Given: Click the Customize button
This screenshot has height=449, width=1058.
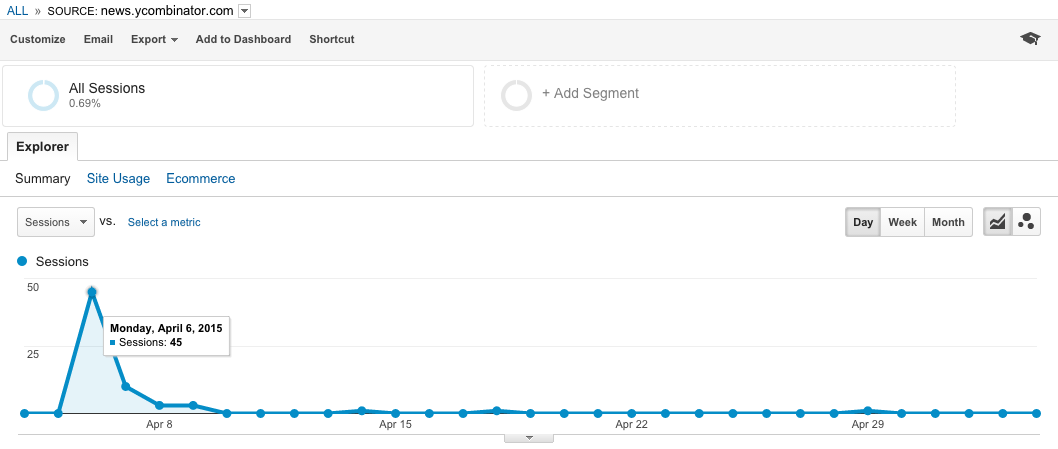Looking at the screenshot, I should (38, 39).
